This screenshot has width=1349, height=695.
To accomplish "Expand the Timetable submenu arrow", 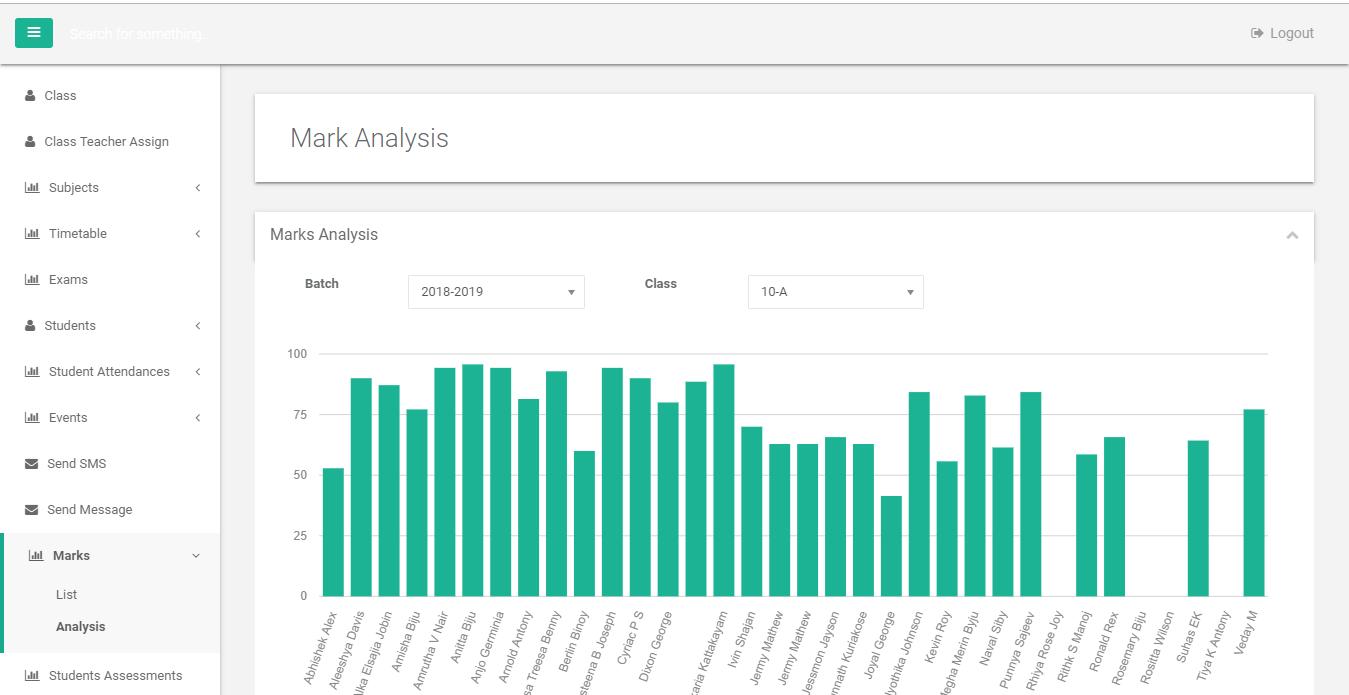I will coord(198,234).
